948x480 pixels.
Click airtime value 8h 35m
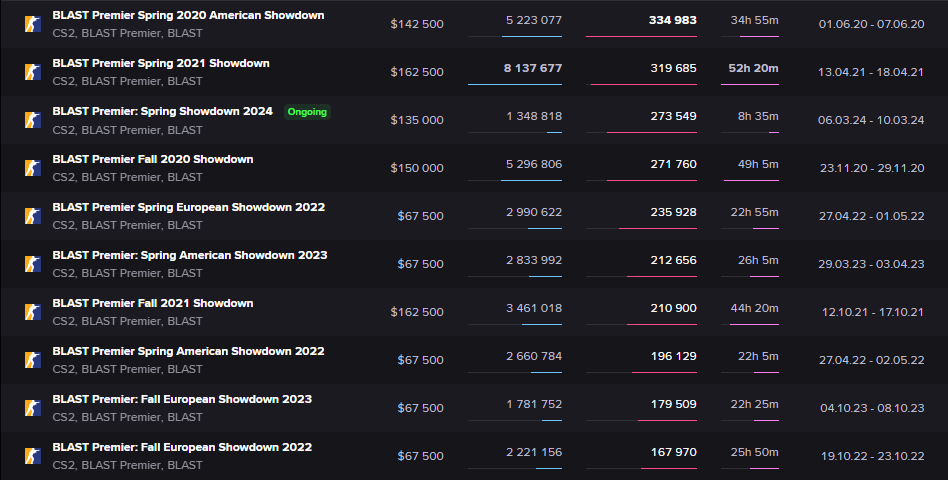pos(758,116)
